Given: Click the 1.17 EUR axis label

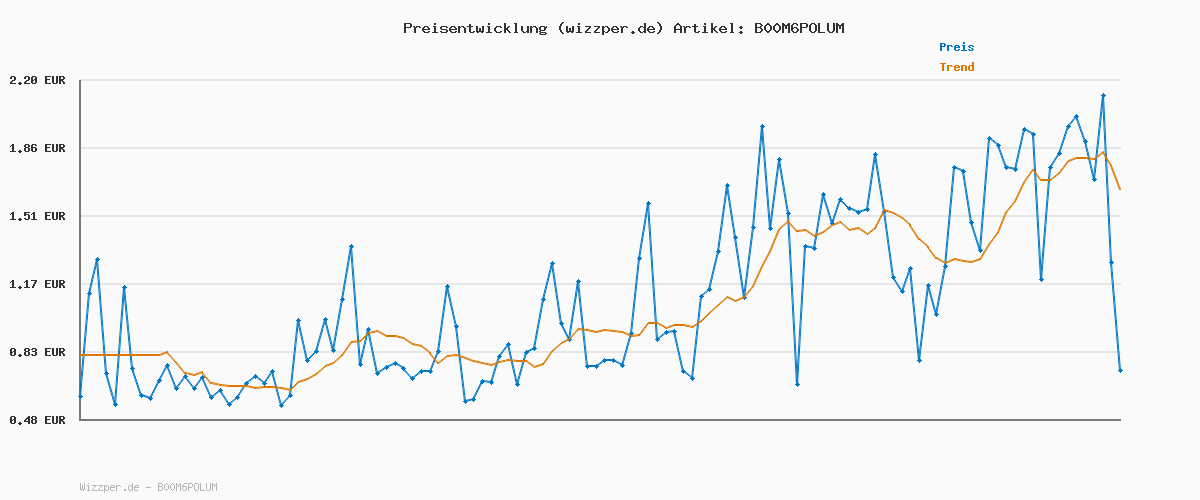Looking at the screenshot, I should tap(36, 284).
